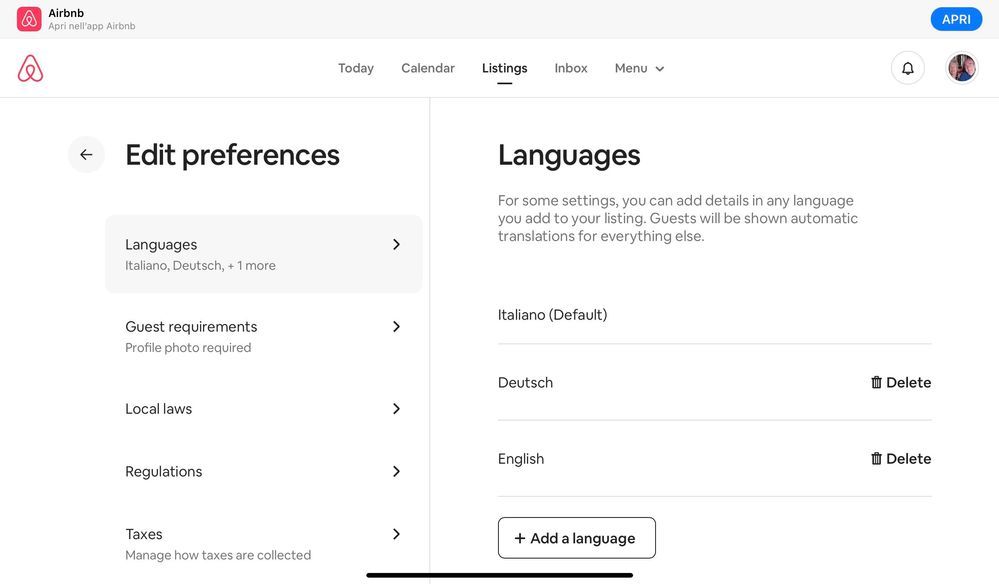
Task: Click the Add a language button
Action: click(x=576, y=538)
